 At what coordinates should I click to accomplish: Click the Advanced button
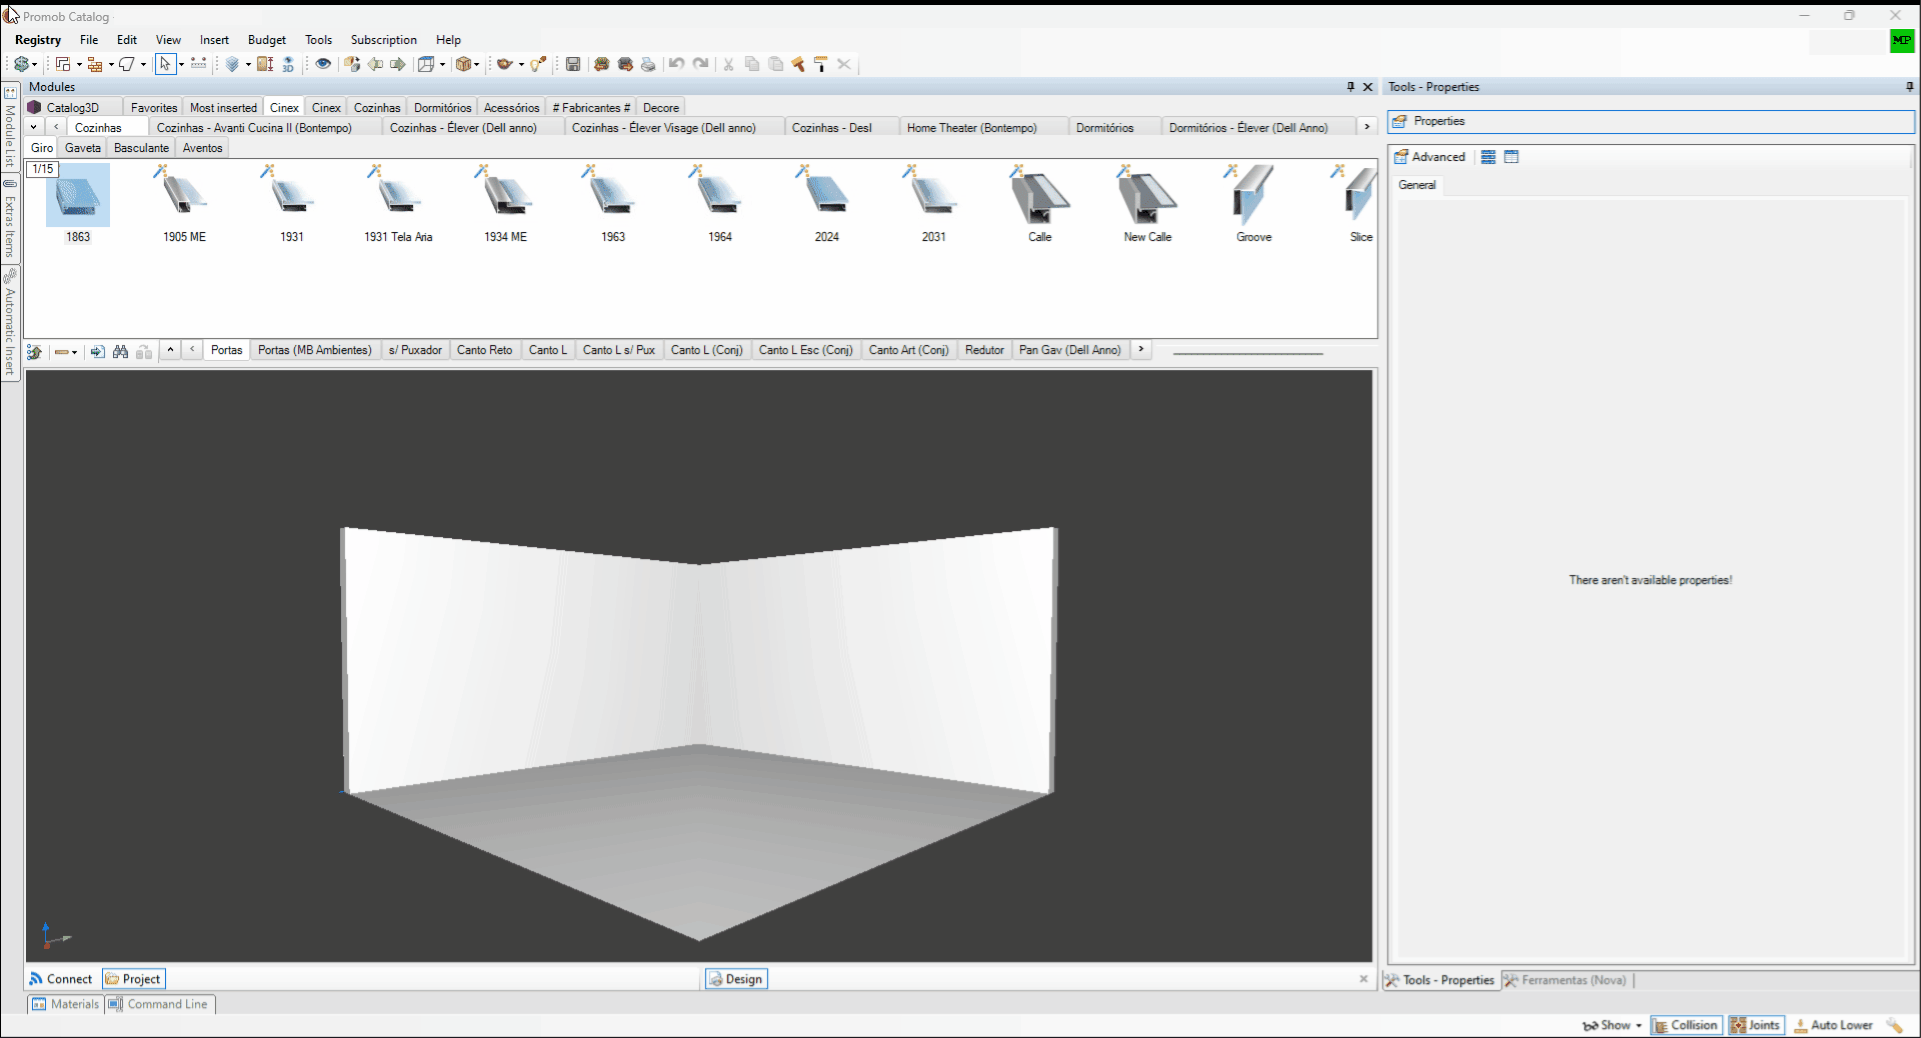1430,157
